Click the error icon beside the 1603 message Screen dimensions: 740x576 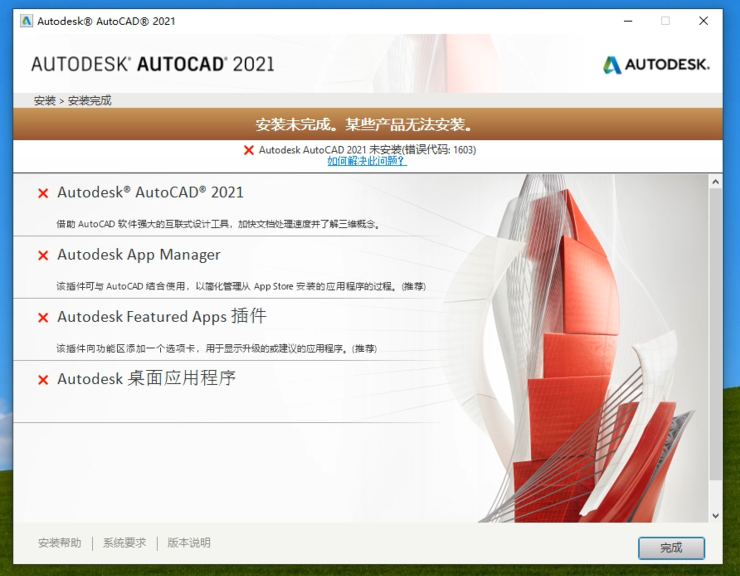point(249,150)
